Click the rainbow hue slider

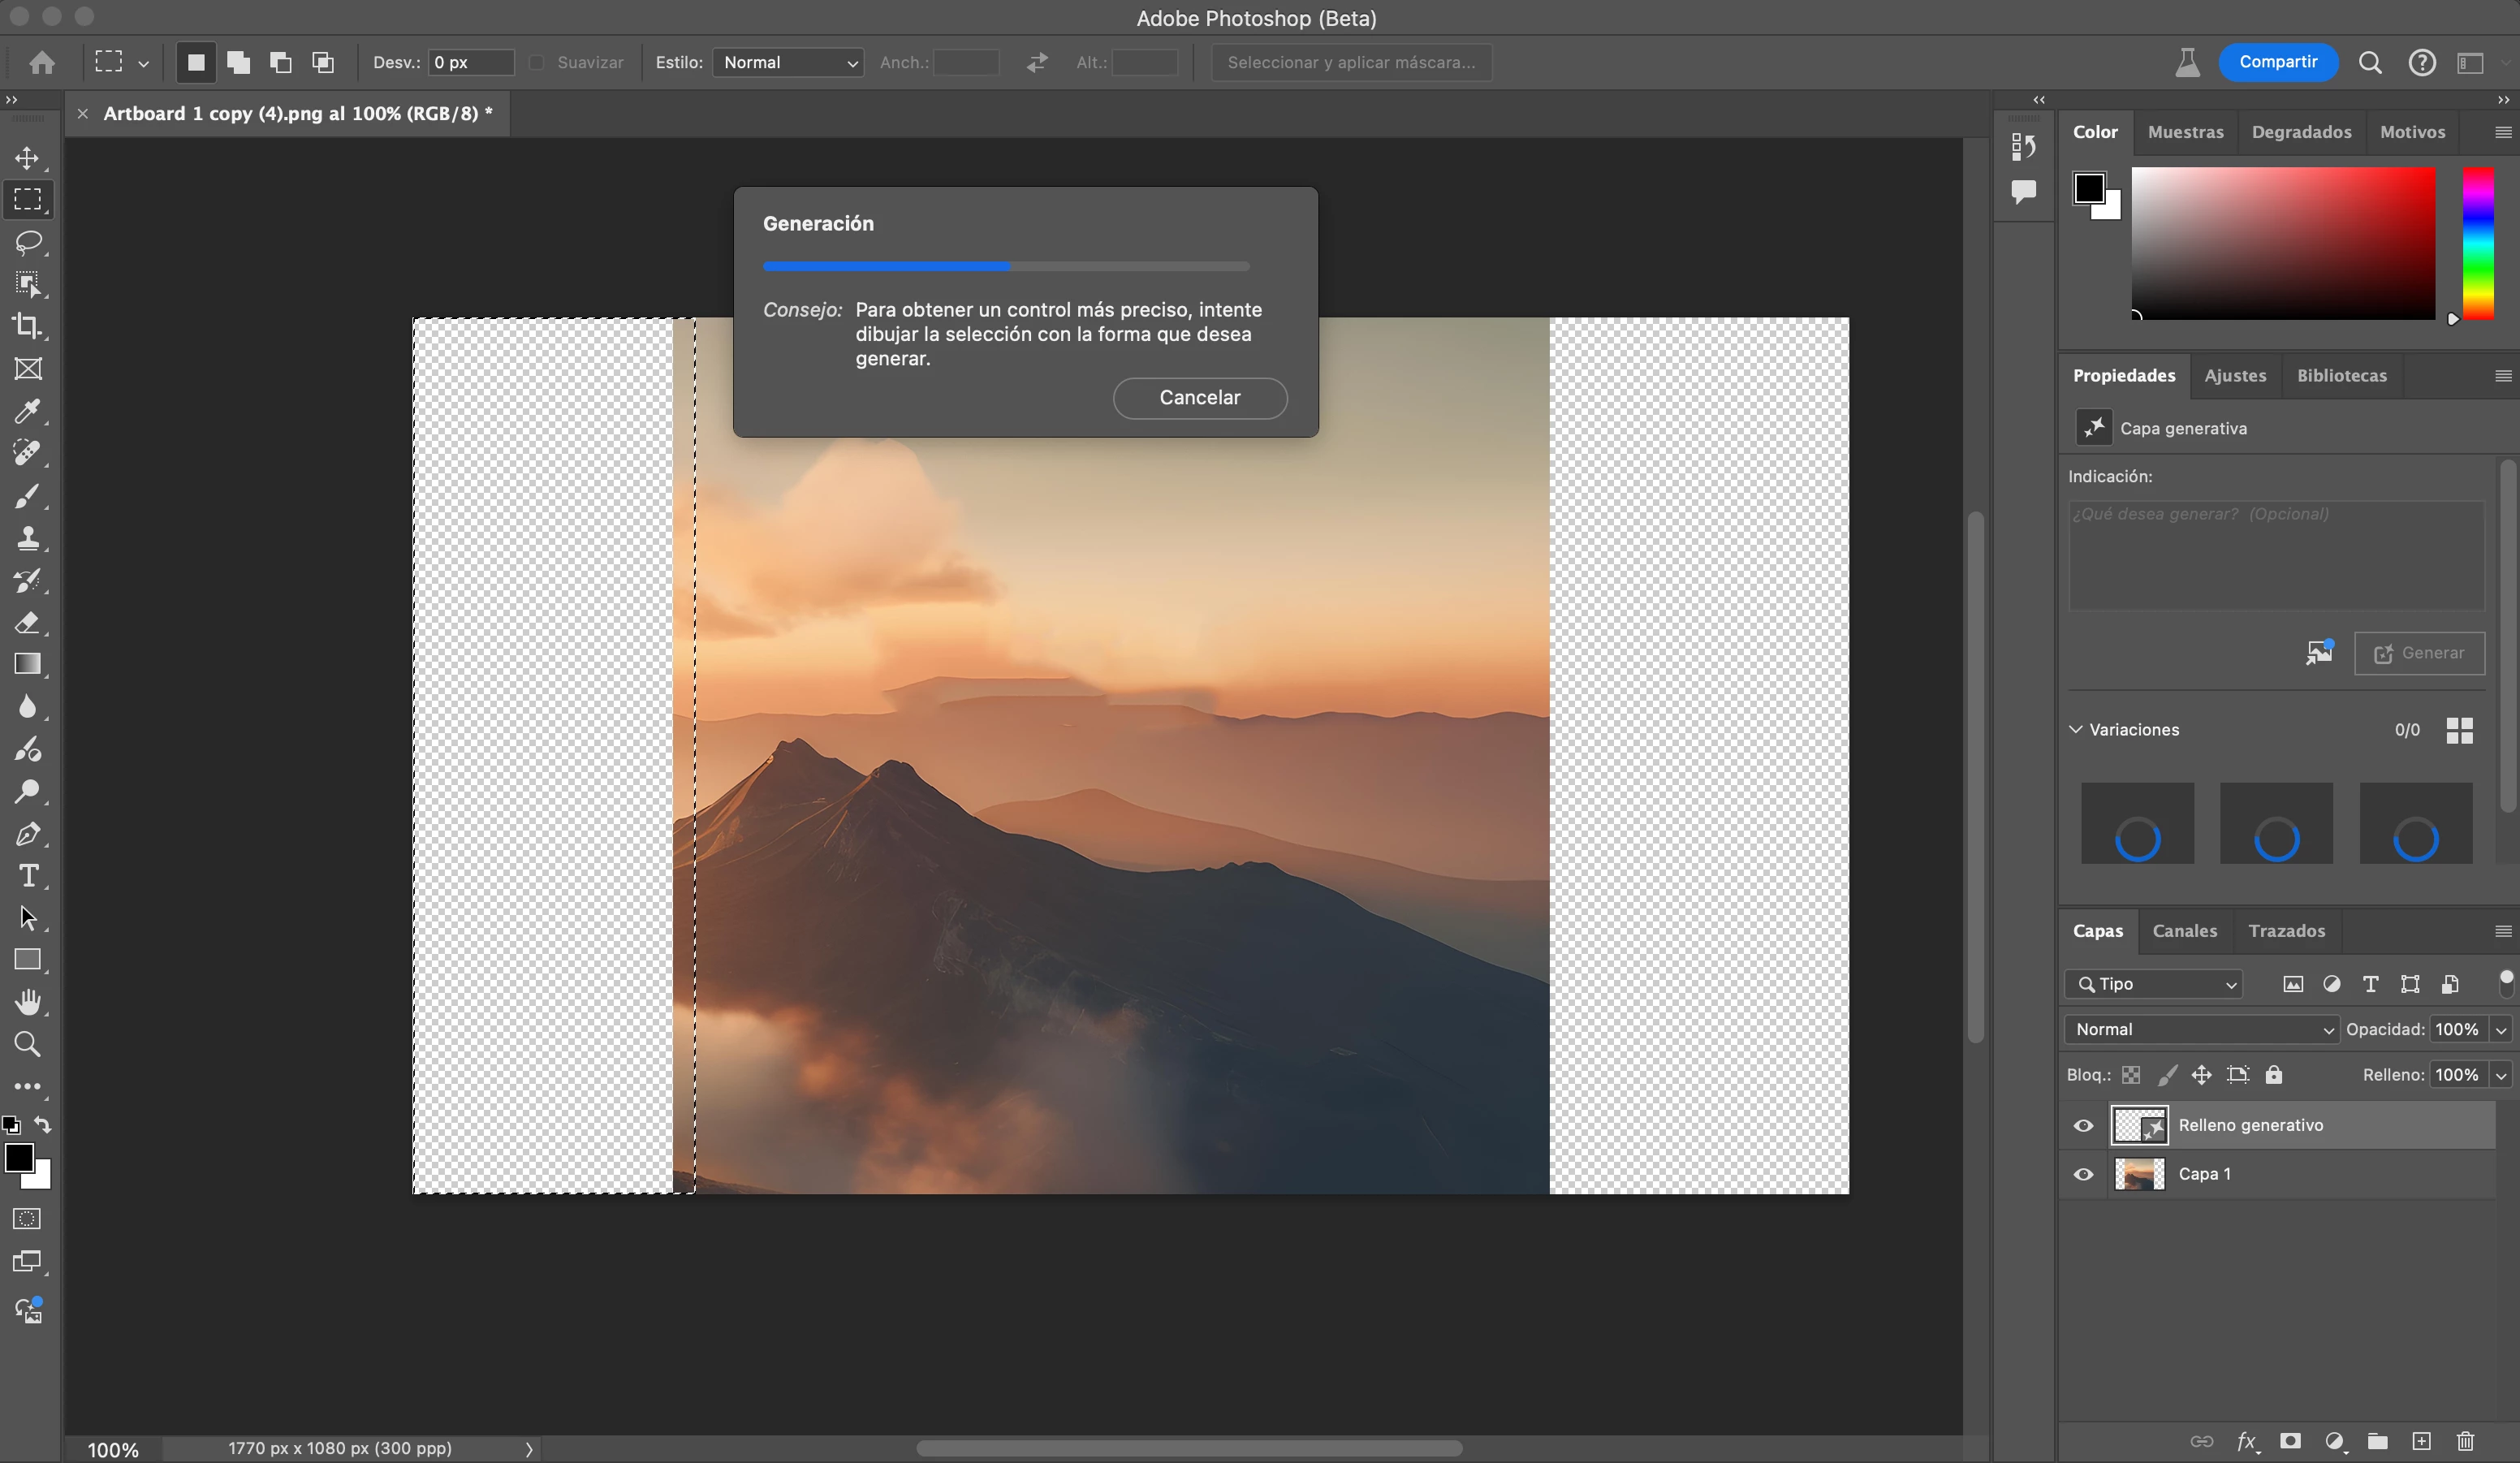[x=2477, y=243]
